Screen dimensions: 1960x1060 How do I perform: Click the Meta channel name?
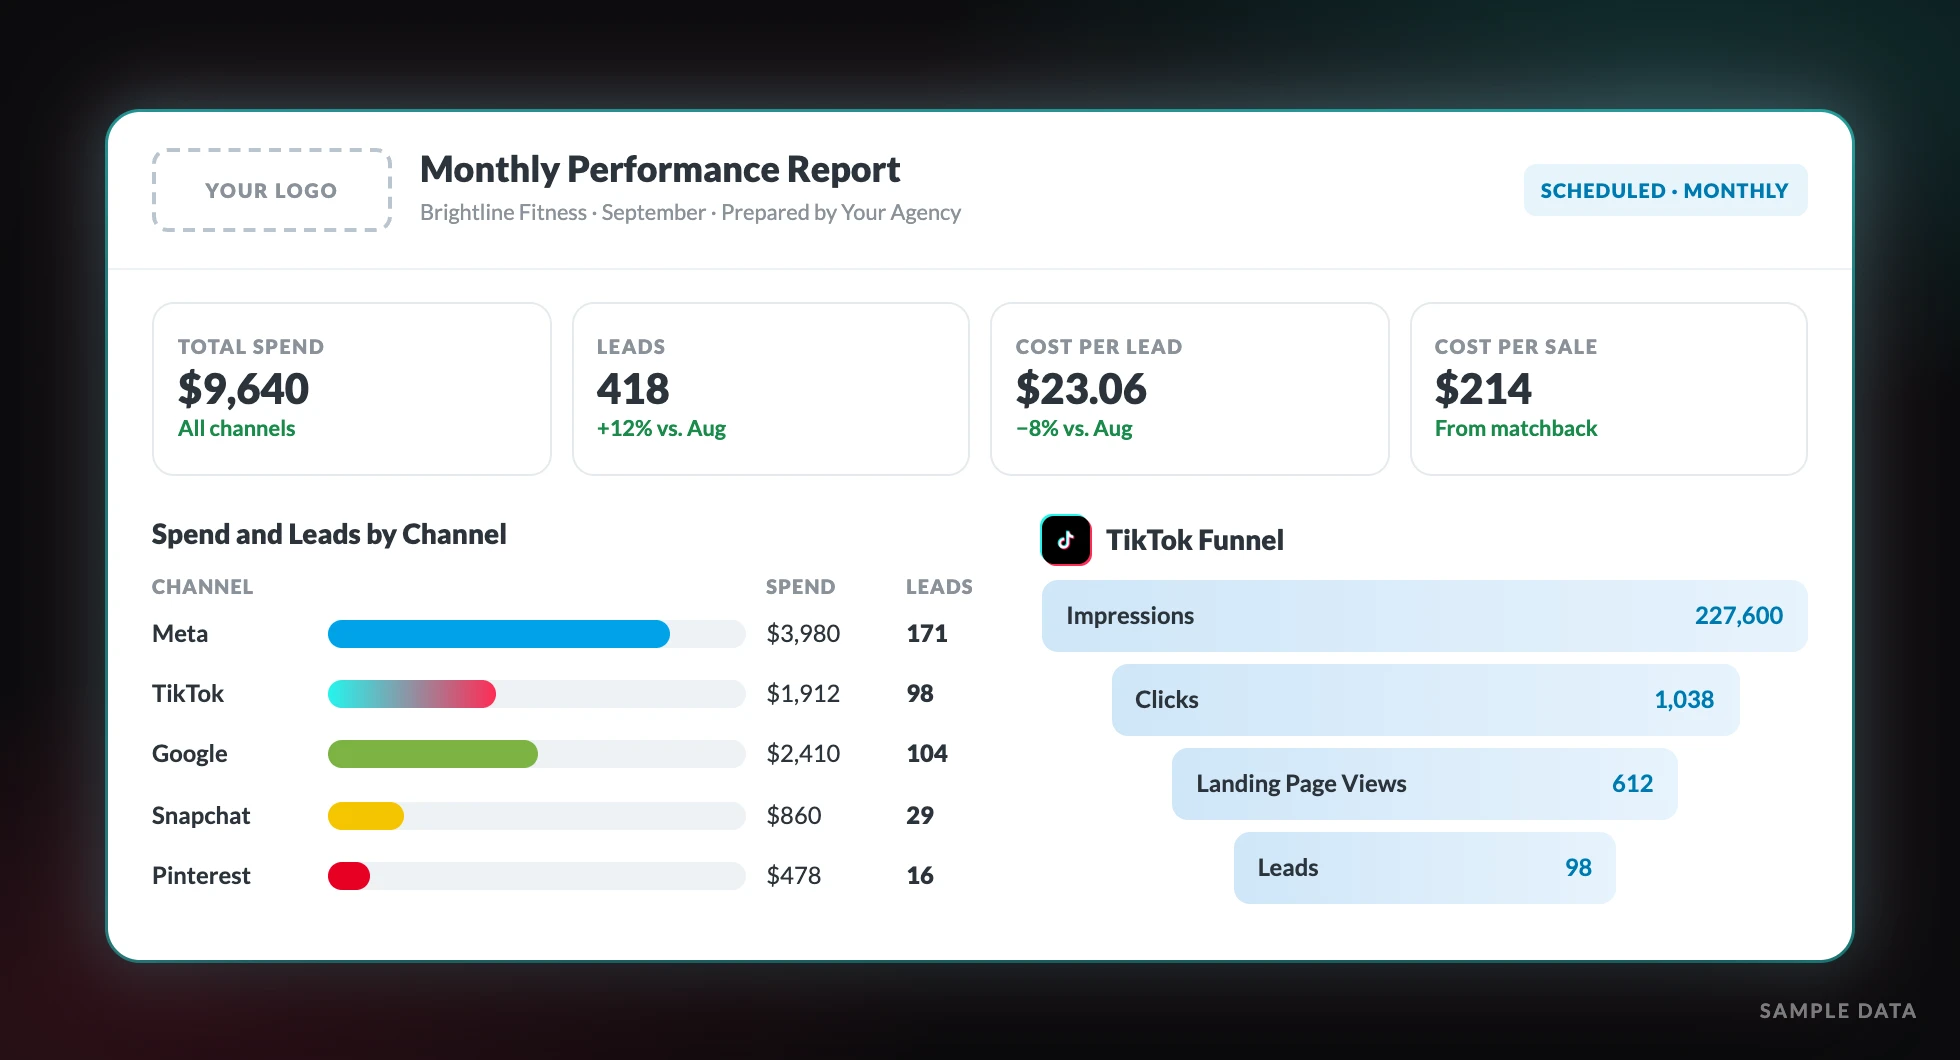click(180, 634)
